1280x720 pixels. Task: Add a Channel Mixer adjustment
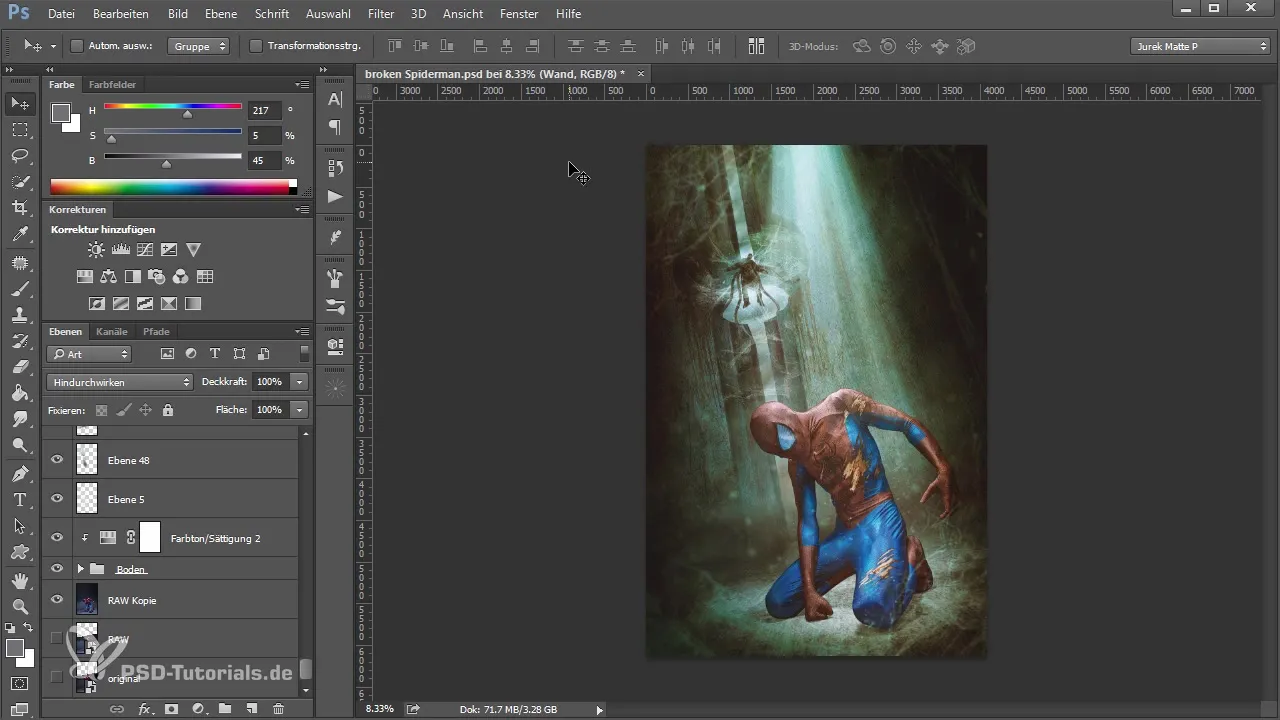click(x=180, y=277)
